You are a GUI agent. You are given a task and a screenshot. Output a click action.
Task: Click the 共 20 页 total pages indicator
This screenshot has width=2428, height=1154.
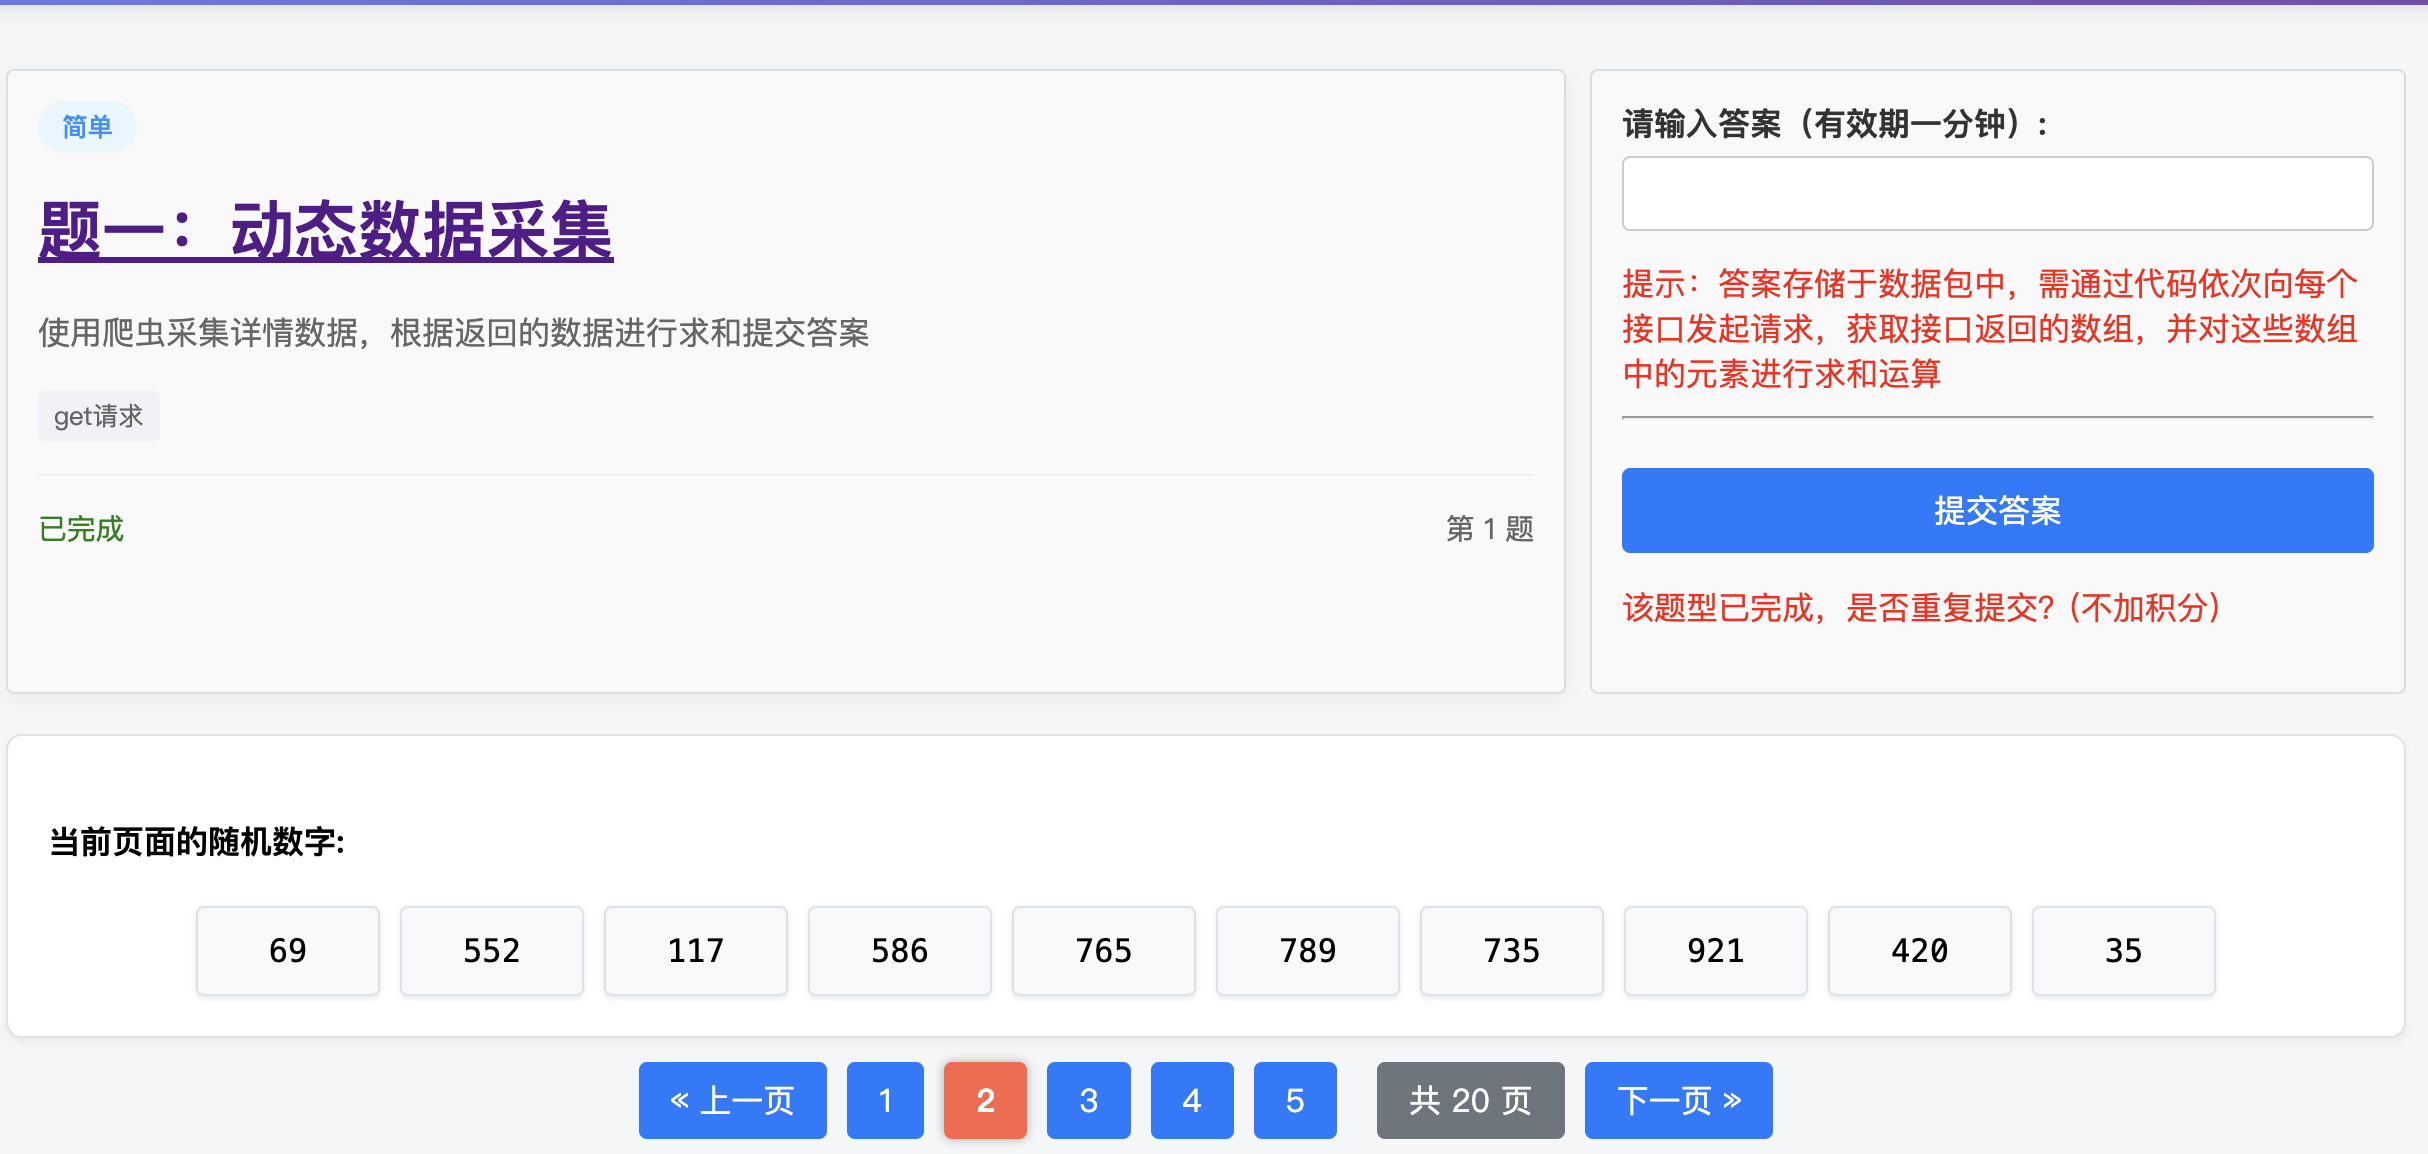(1470, 1100)
